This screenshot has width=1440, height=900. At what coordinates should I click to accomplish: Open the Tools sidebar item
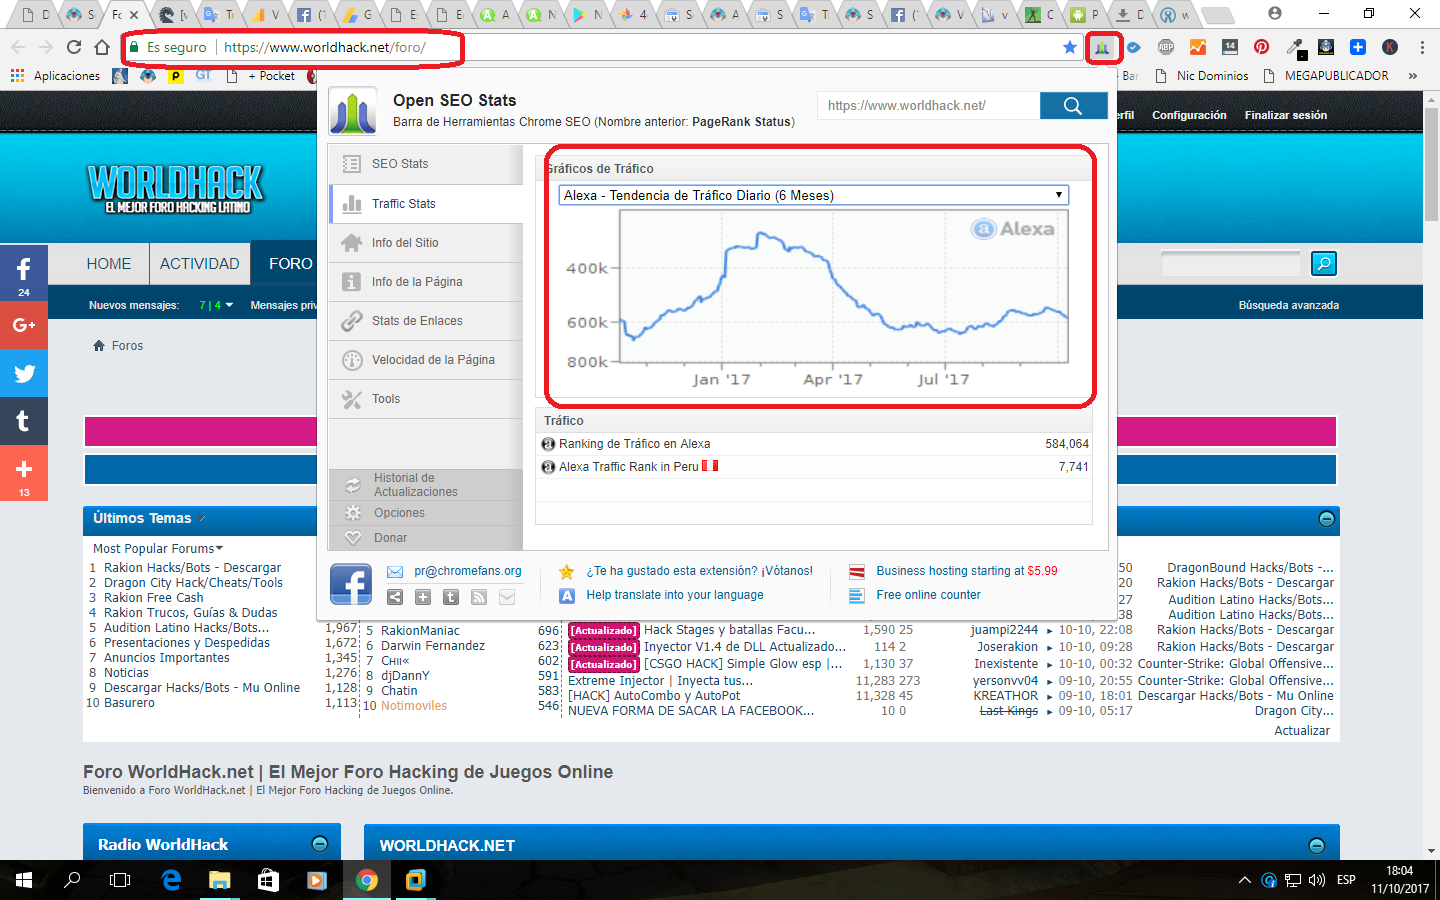coord(426,399)
